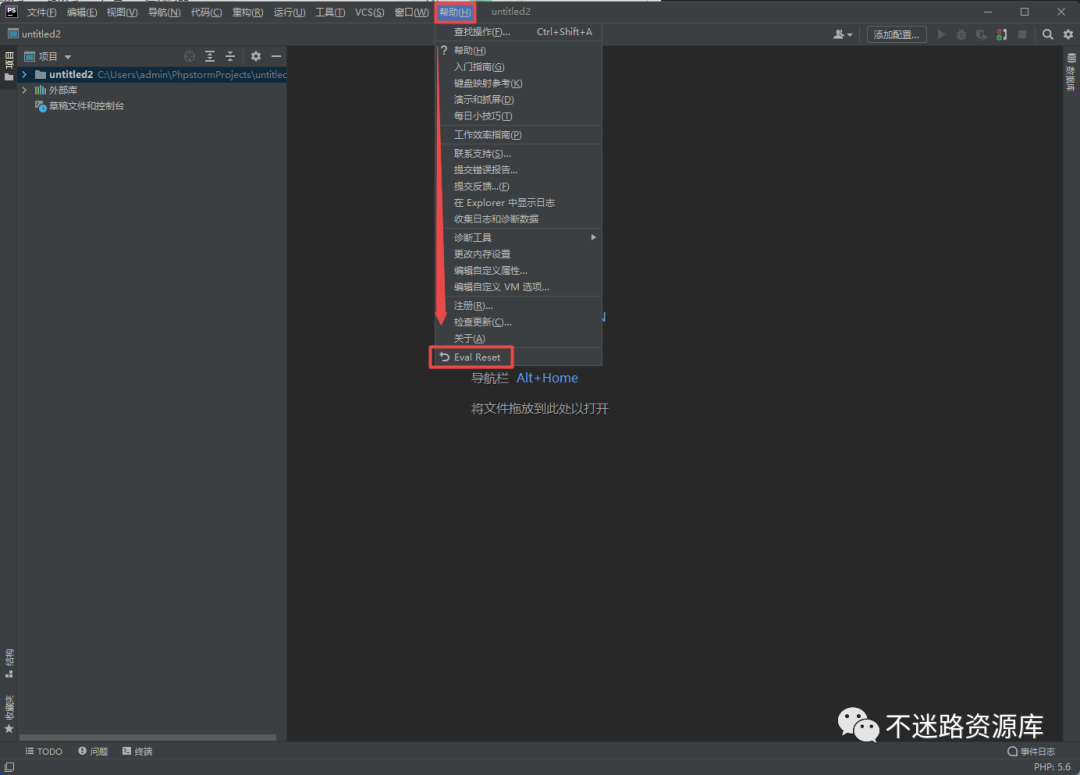Viewport: 1080px width, 775px height.
Task: Open the user account icon in toolbar
Action: (842, 34)
